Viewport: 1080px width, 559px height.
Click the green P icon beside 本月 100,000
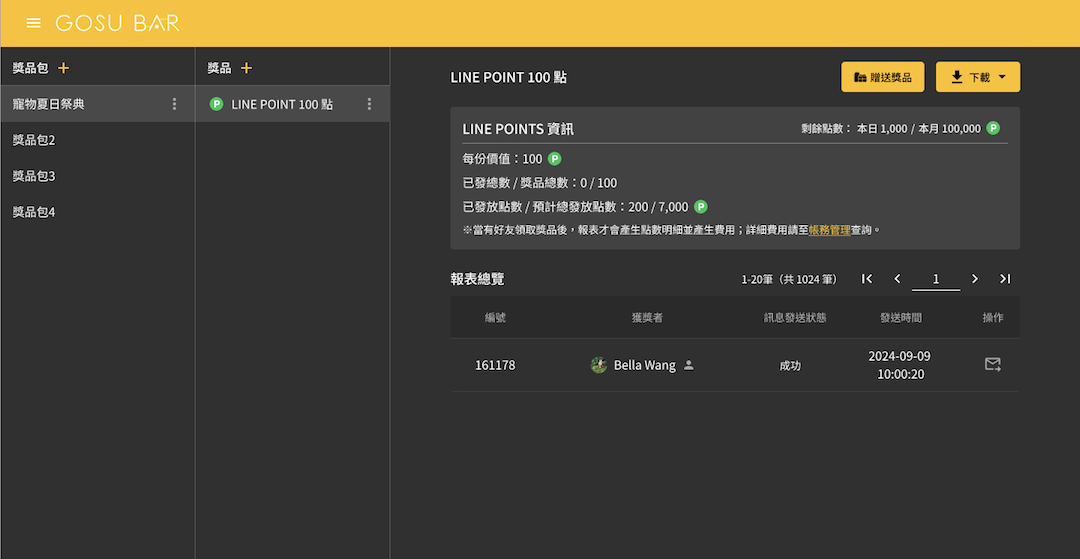pos(993,128)
